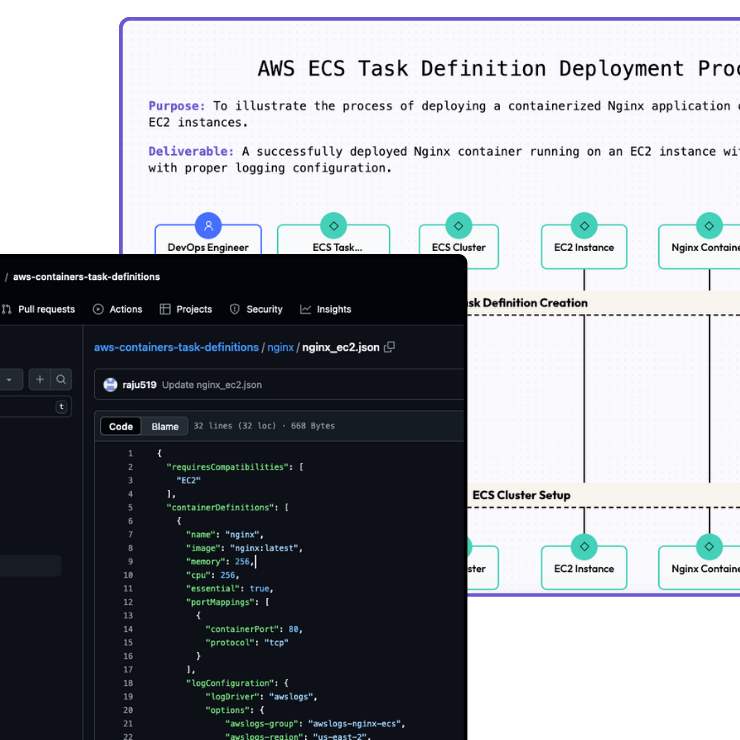This screenshot has width=740, height=740.
Task: Copy the nginx_ec2.json file path
Action: [x=389, y=347]
